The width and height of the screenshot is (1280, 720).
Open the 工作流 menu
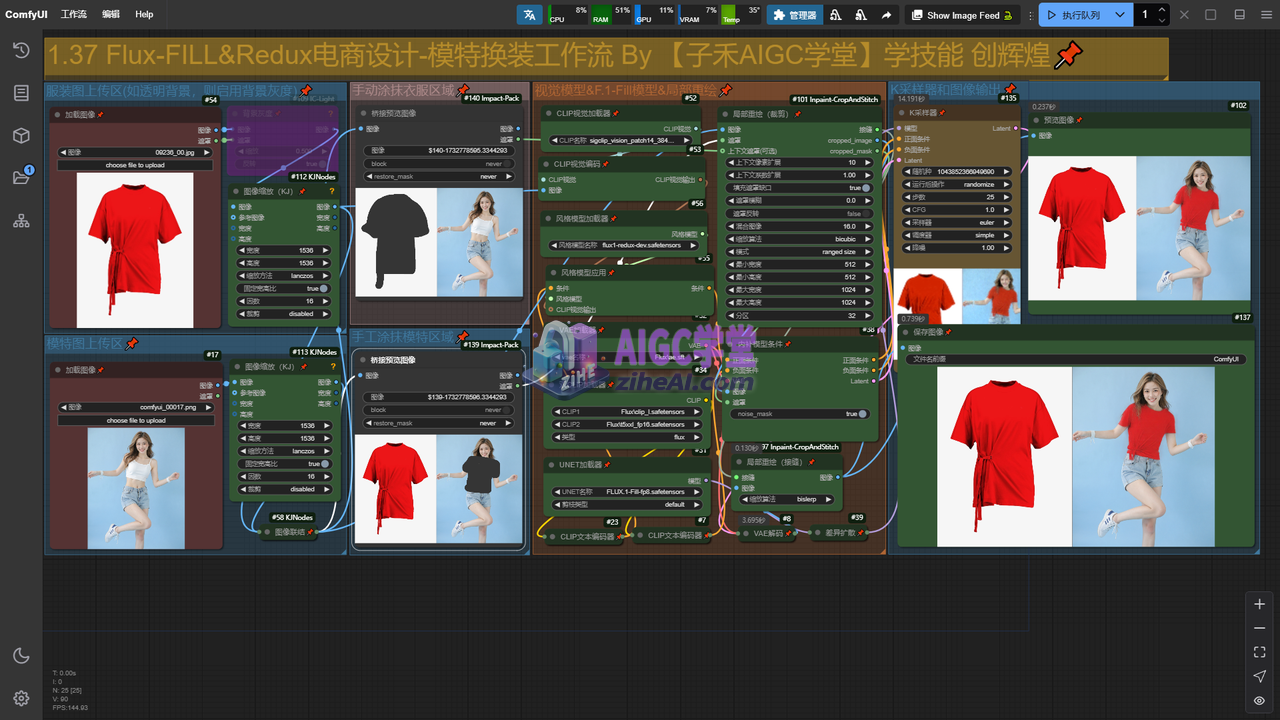point(73,15)
